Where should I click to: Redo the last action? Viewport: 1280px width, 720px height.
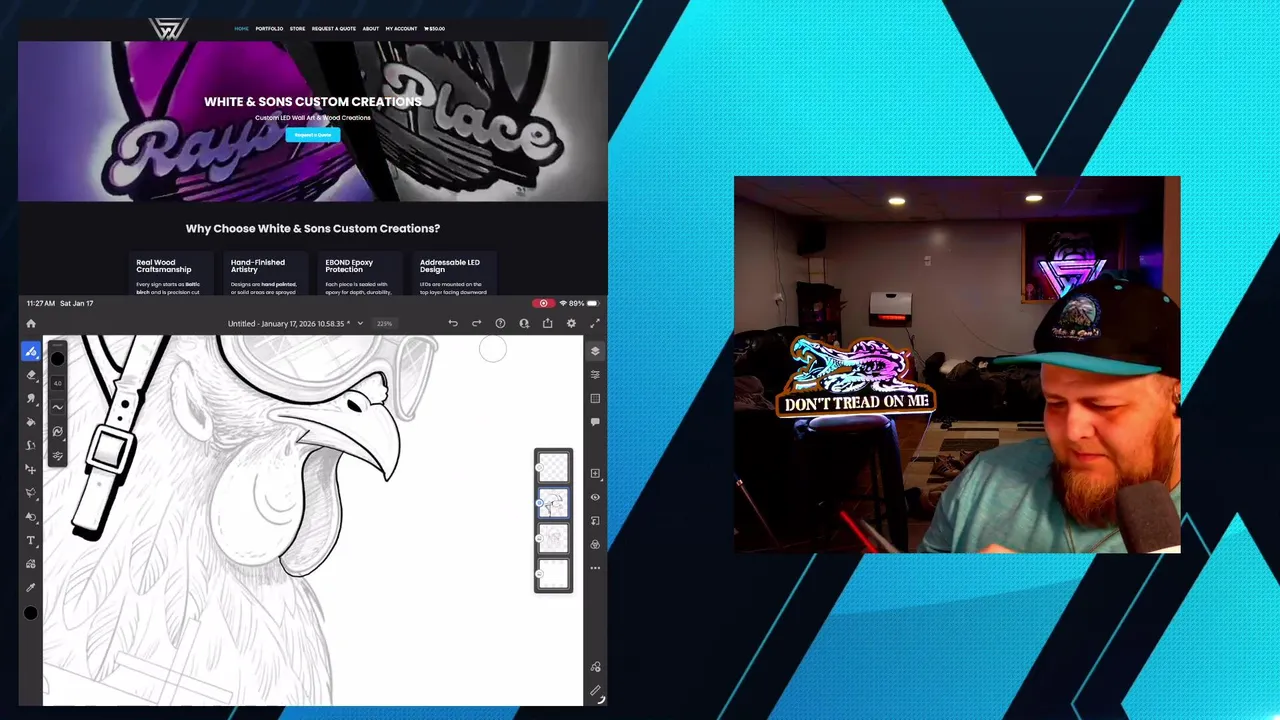476,323
